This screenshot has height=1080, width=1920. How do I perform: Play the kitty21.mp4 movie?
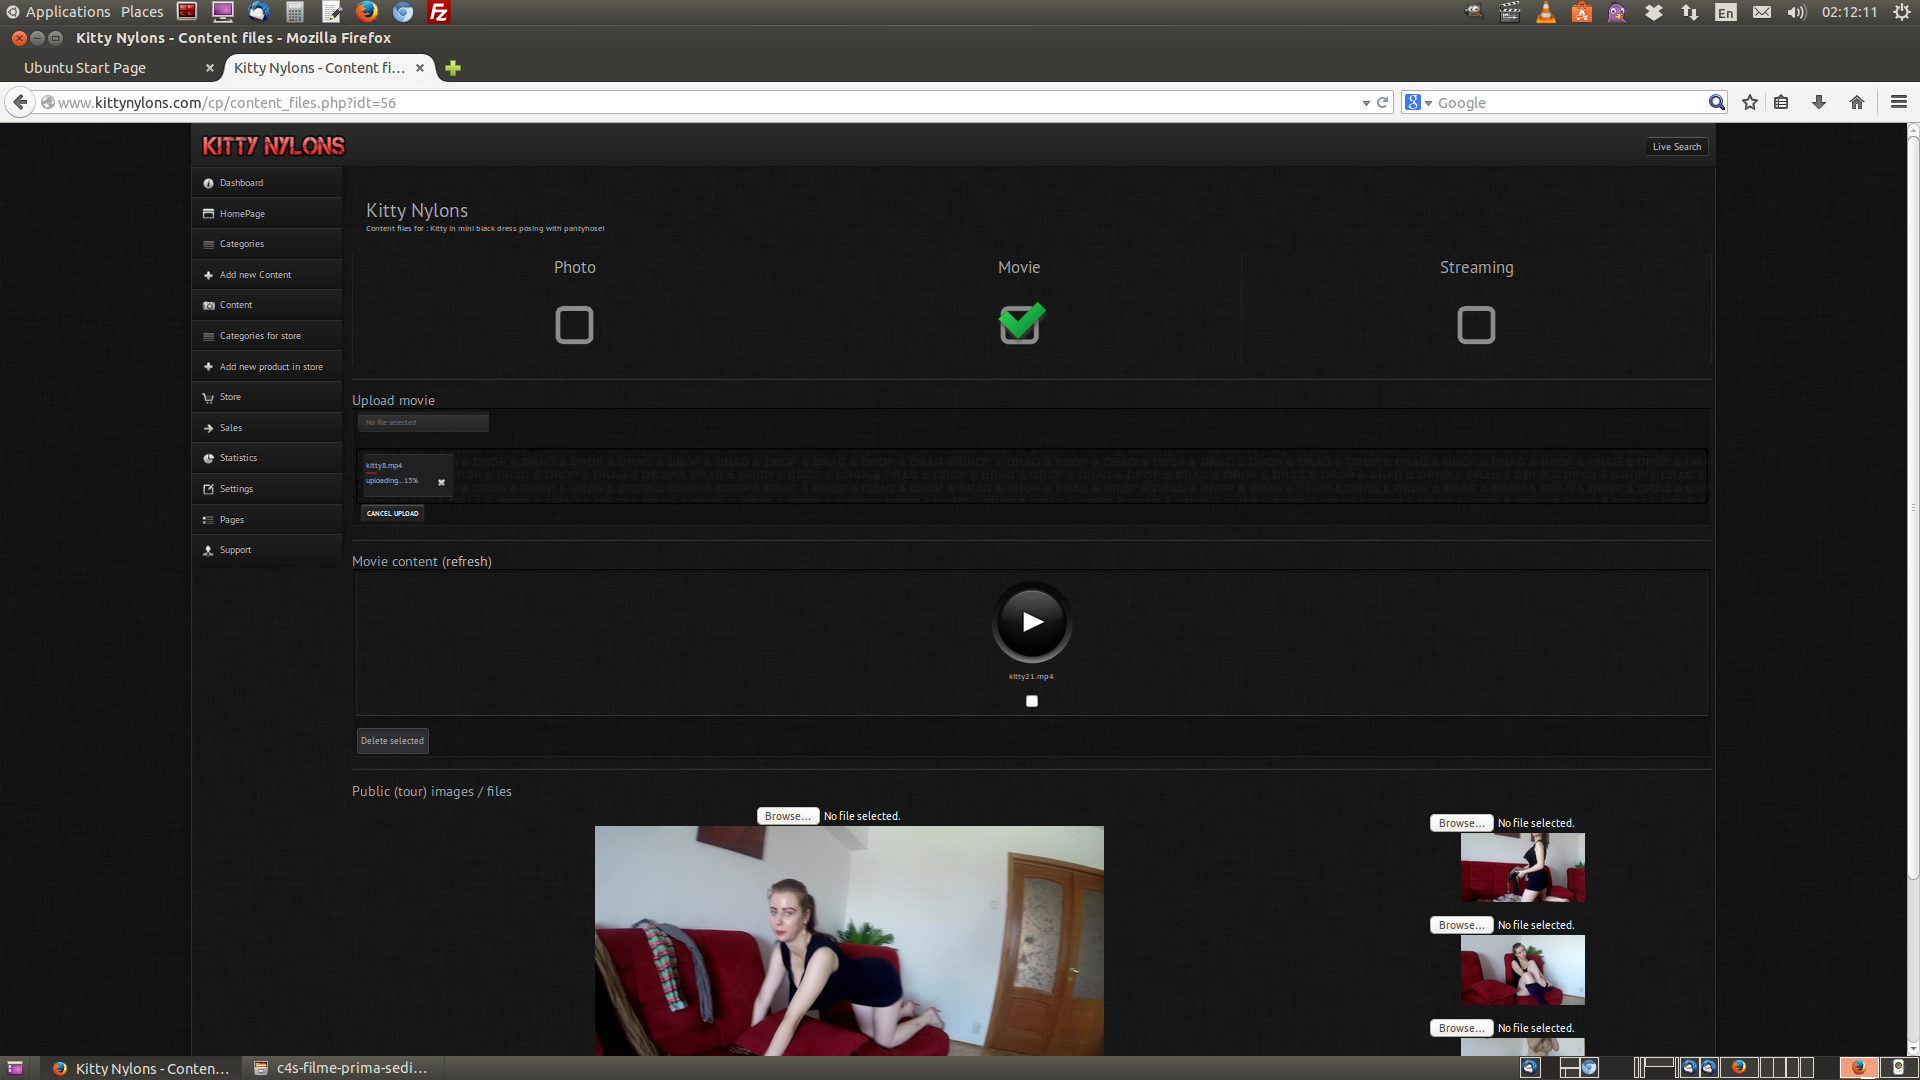point(1031,622)
